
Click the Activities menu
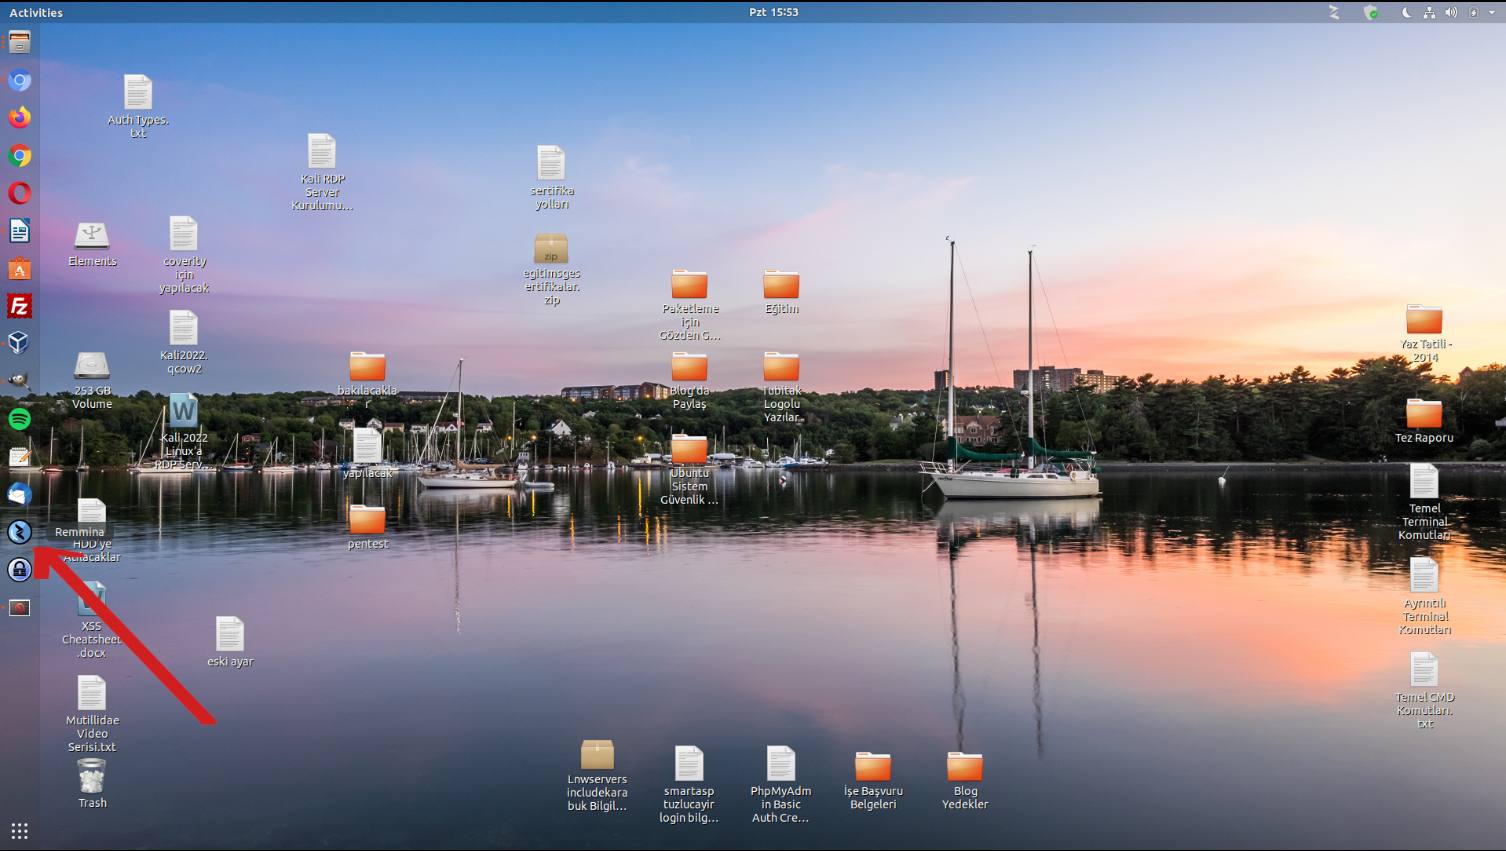click(x=36, y=12)
